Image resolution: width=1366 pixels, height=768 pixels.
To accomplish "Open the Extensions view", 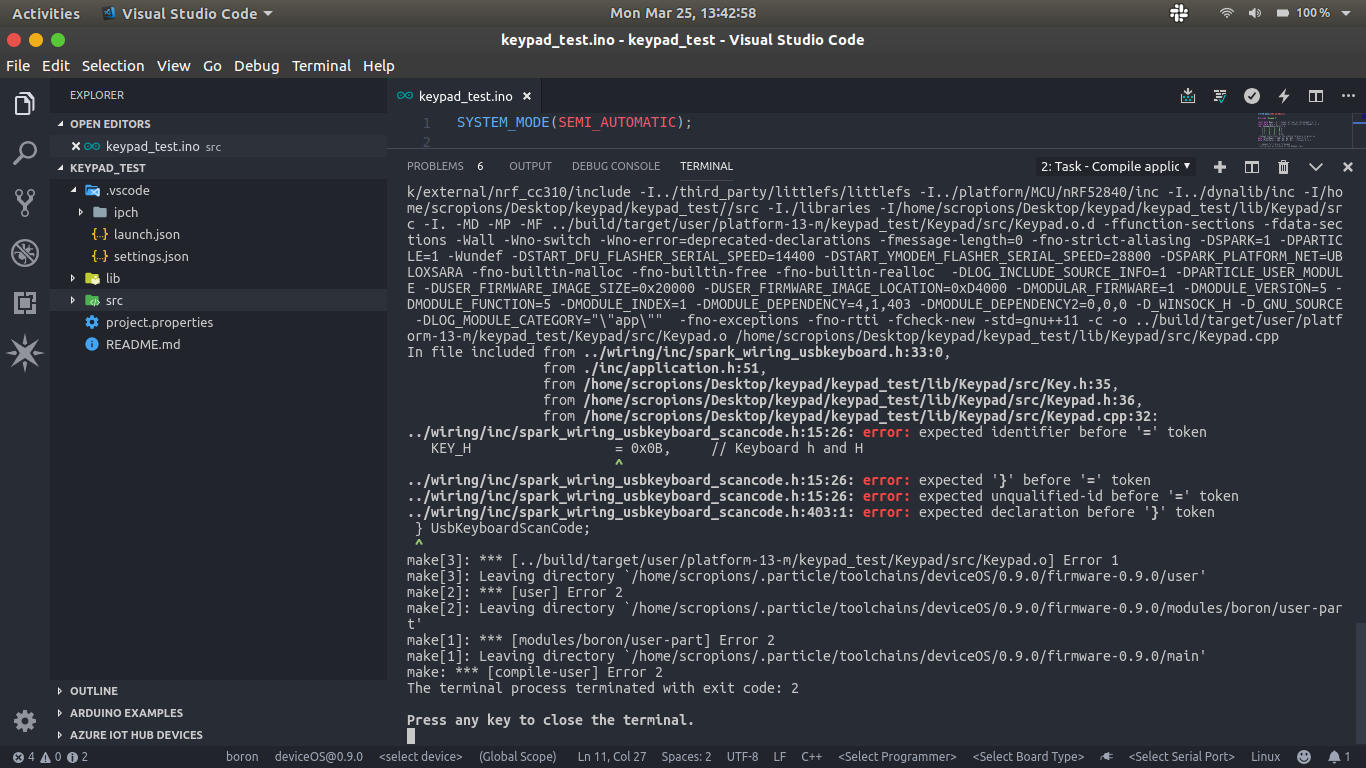I will (25, 303).
